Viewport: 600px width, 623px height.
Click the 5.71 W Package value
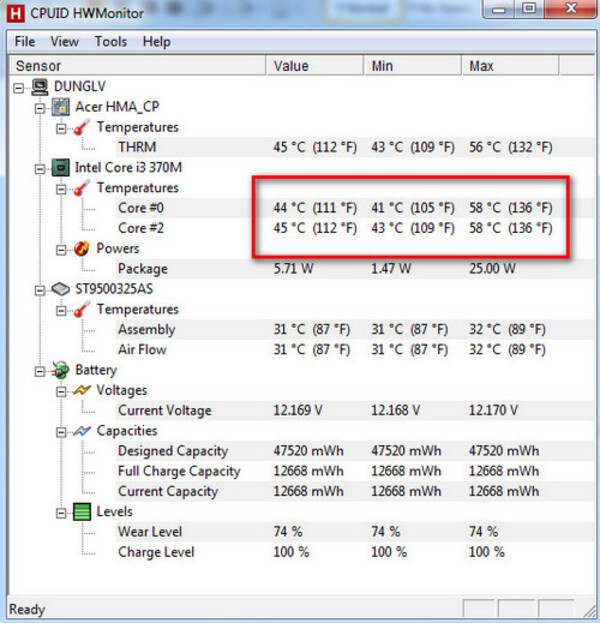pyautogui.click(x=293, y=269)
